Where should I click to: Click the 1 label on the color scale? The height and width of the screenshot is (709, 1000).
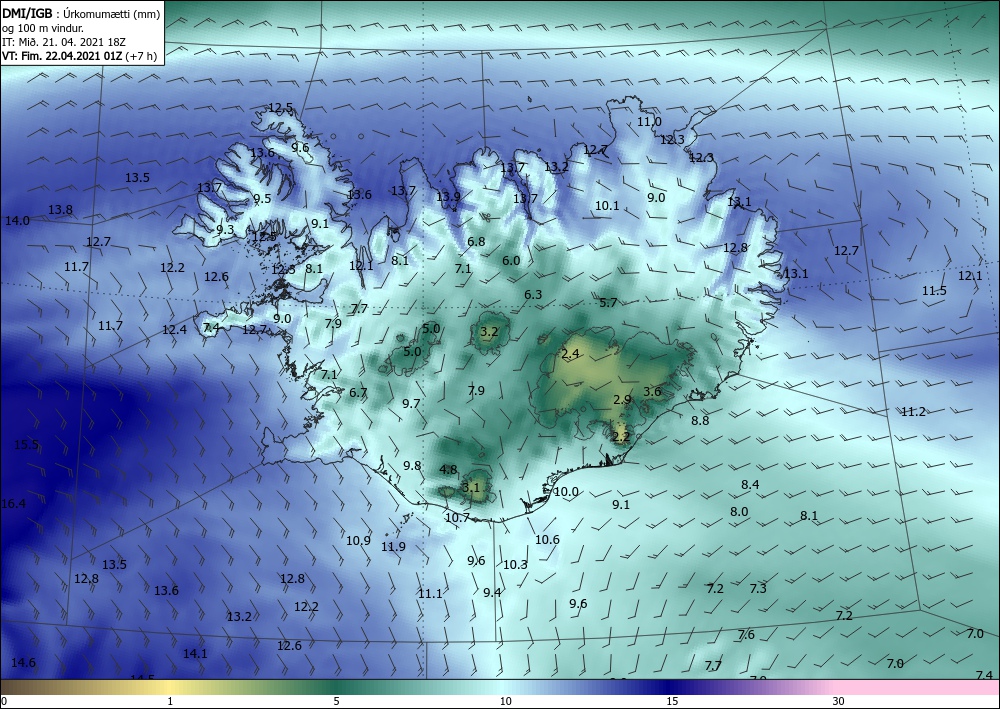click(170, 701)
